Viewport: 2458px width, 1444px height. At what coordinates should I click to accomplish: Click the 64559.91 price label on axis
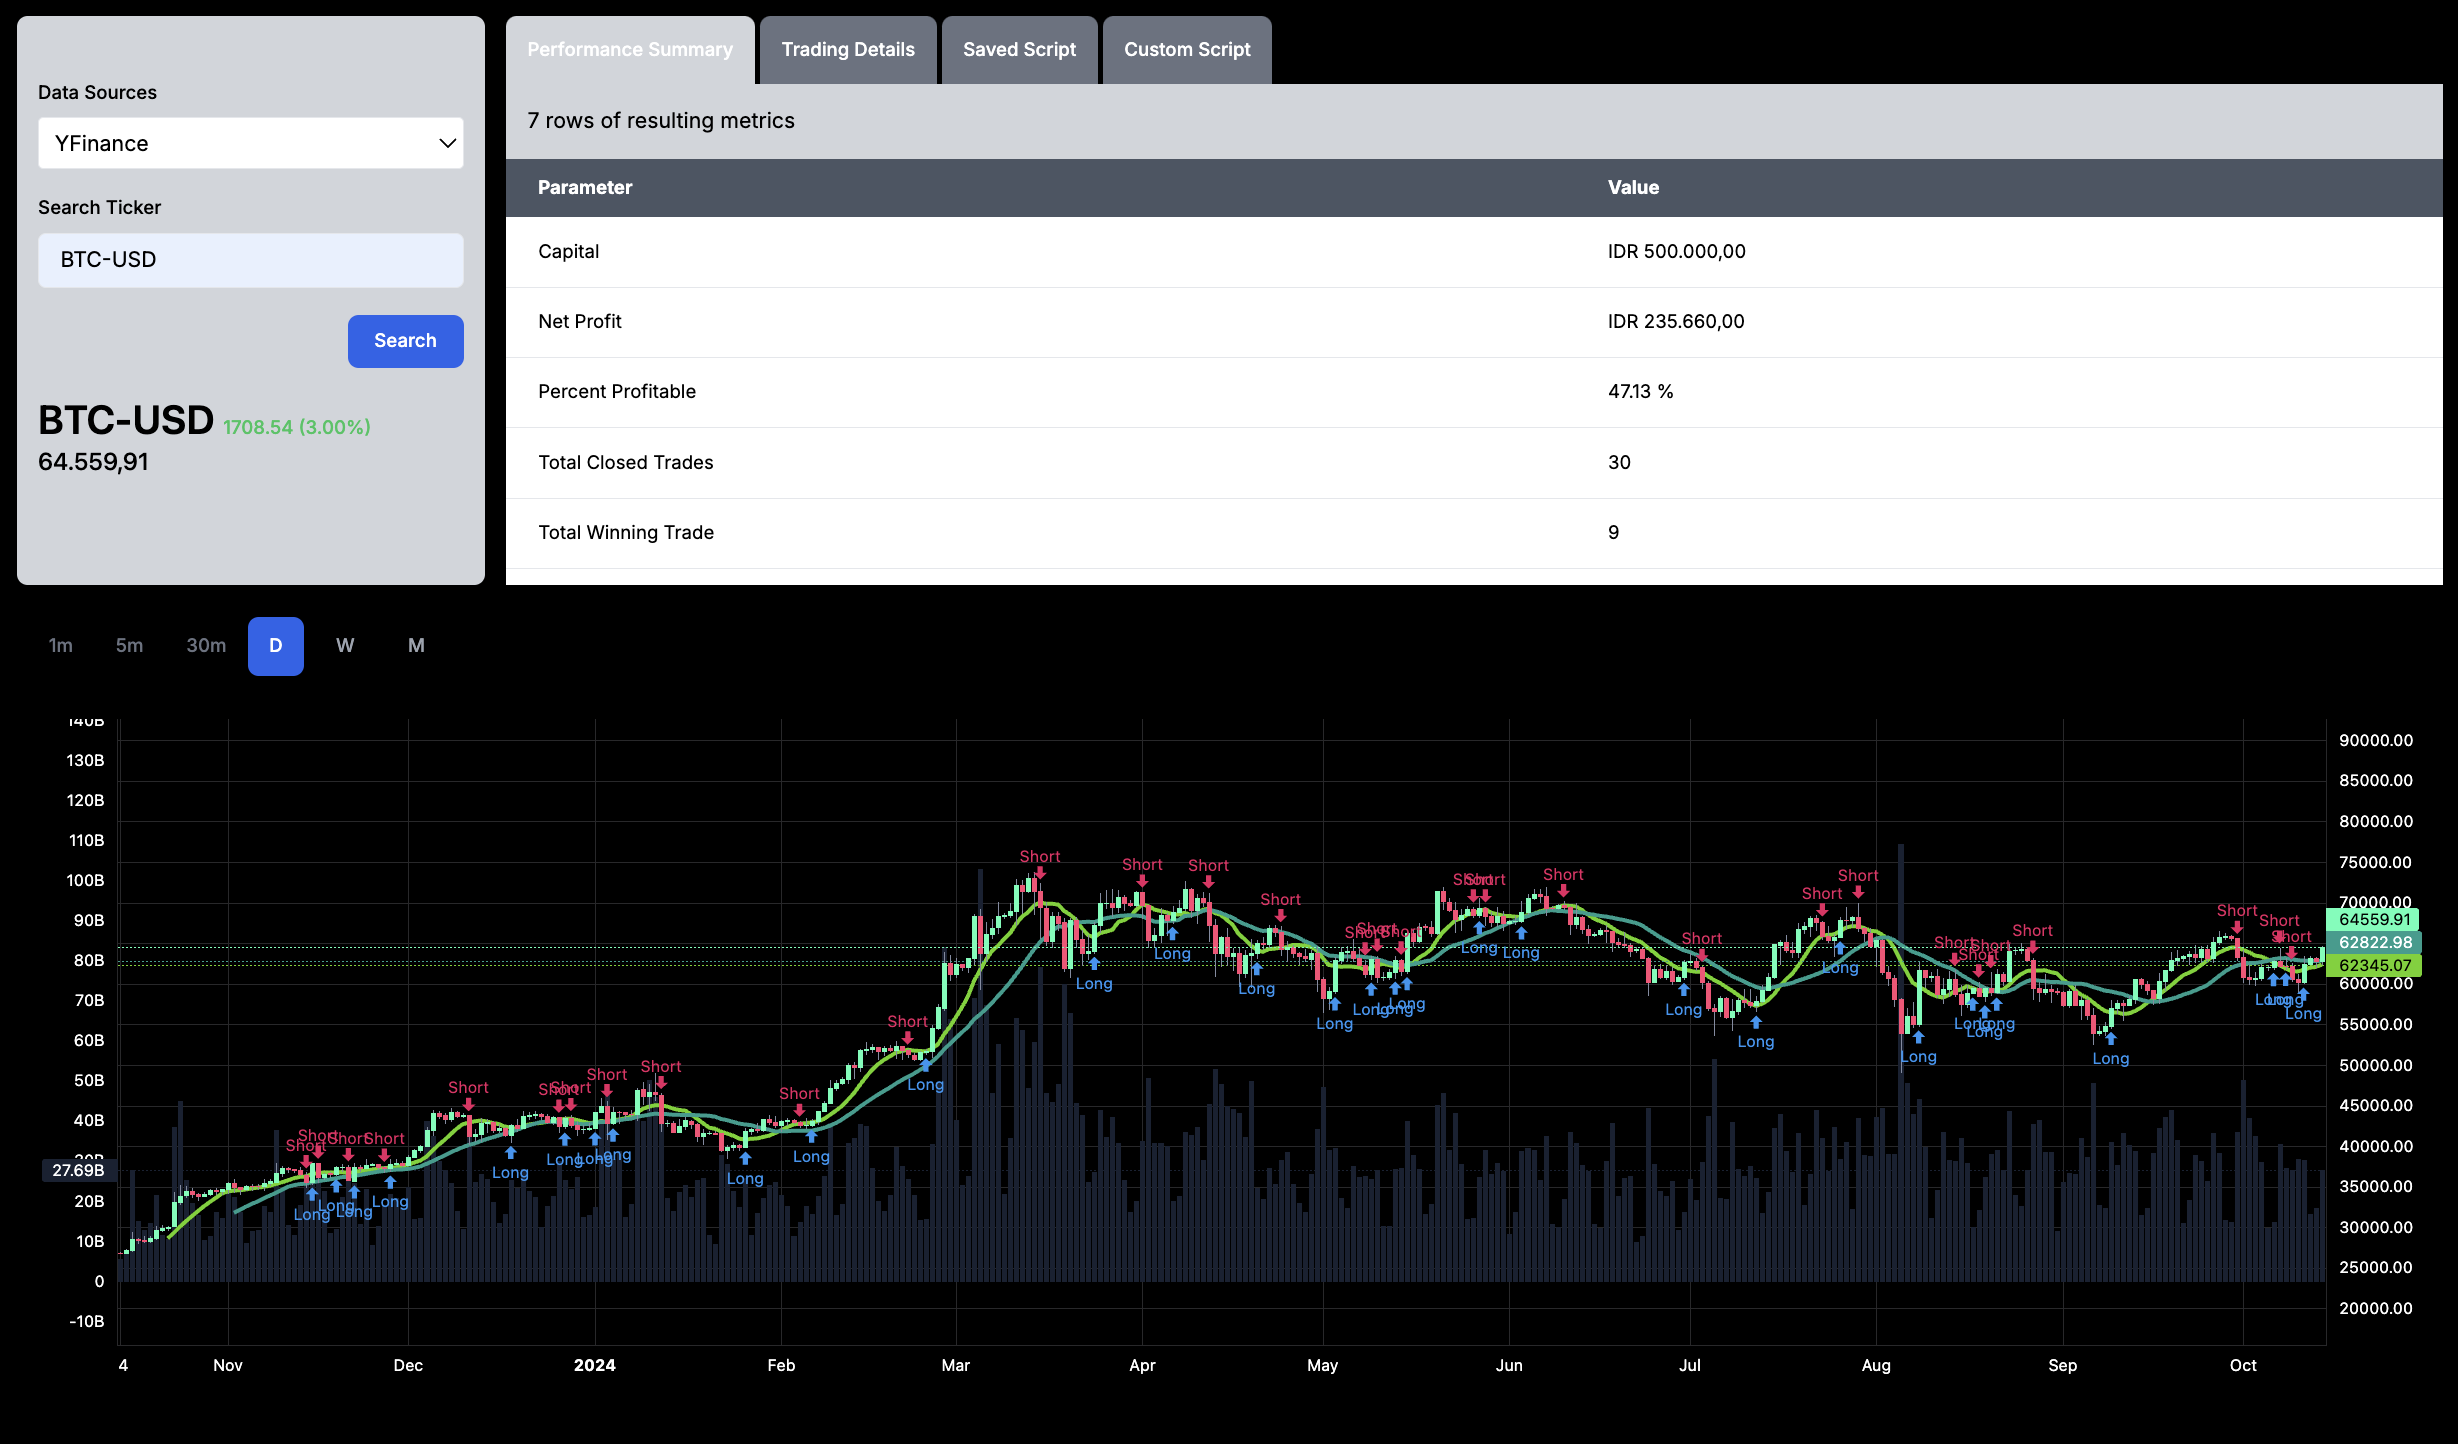(x=2374, y=919)
